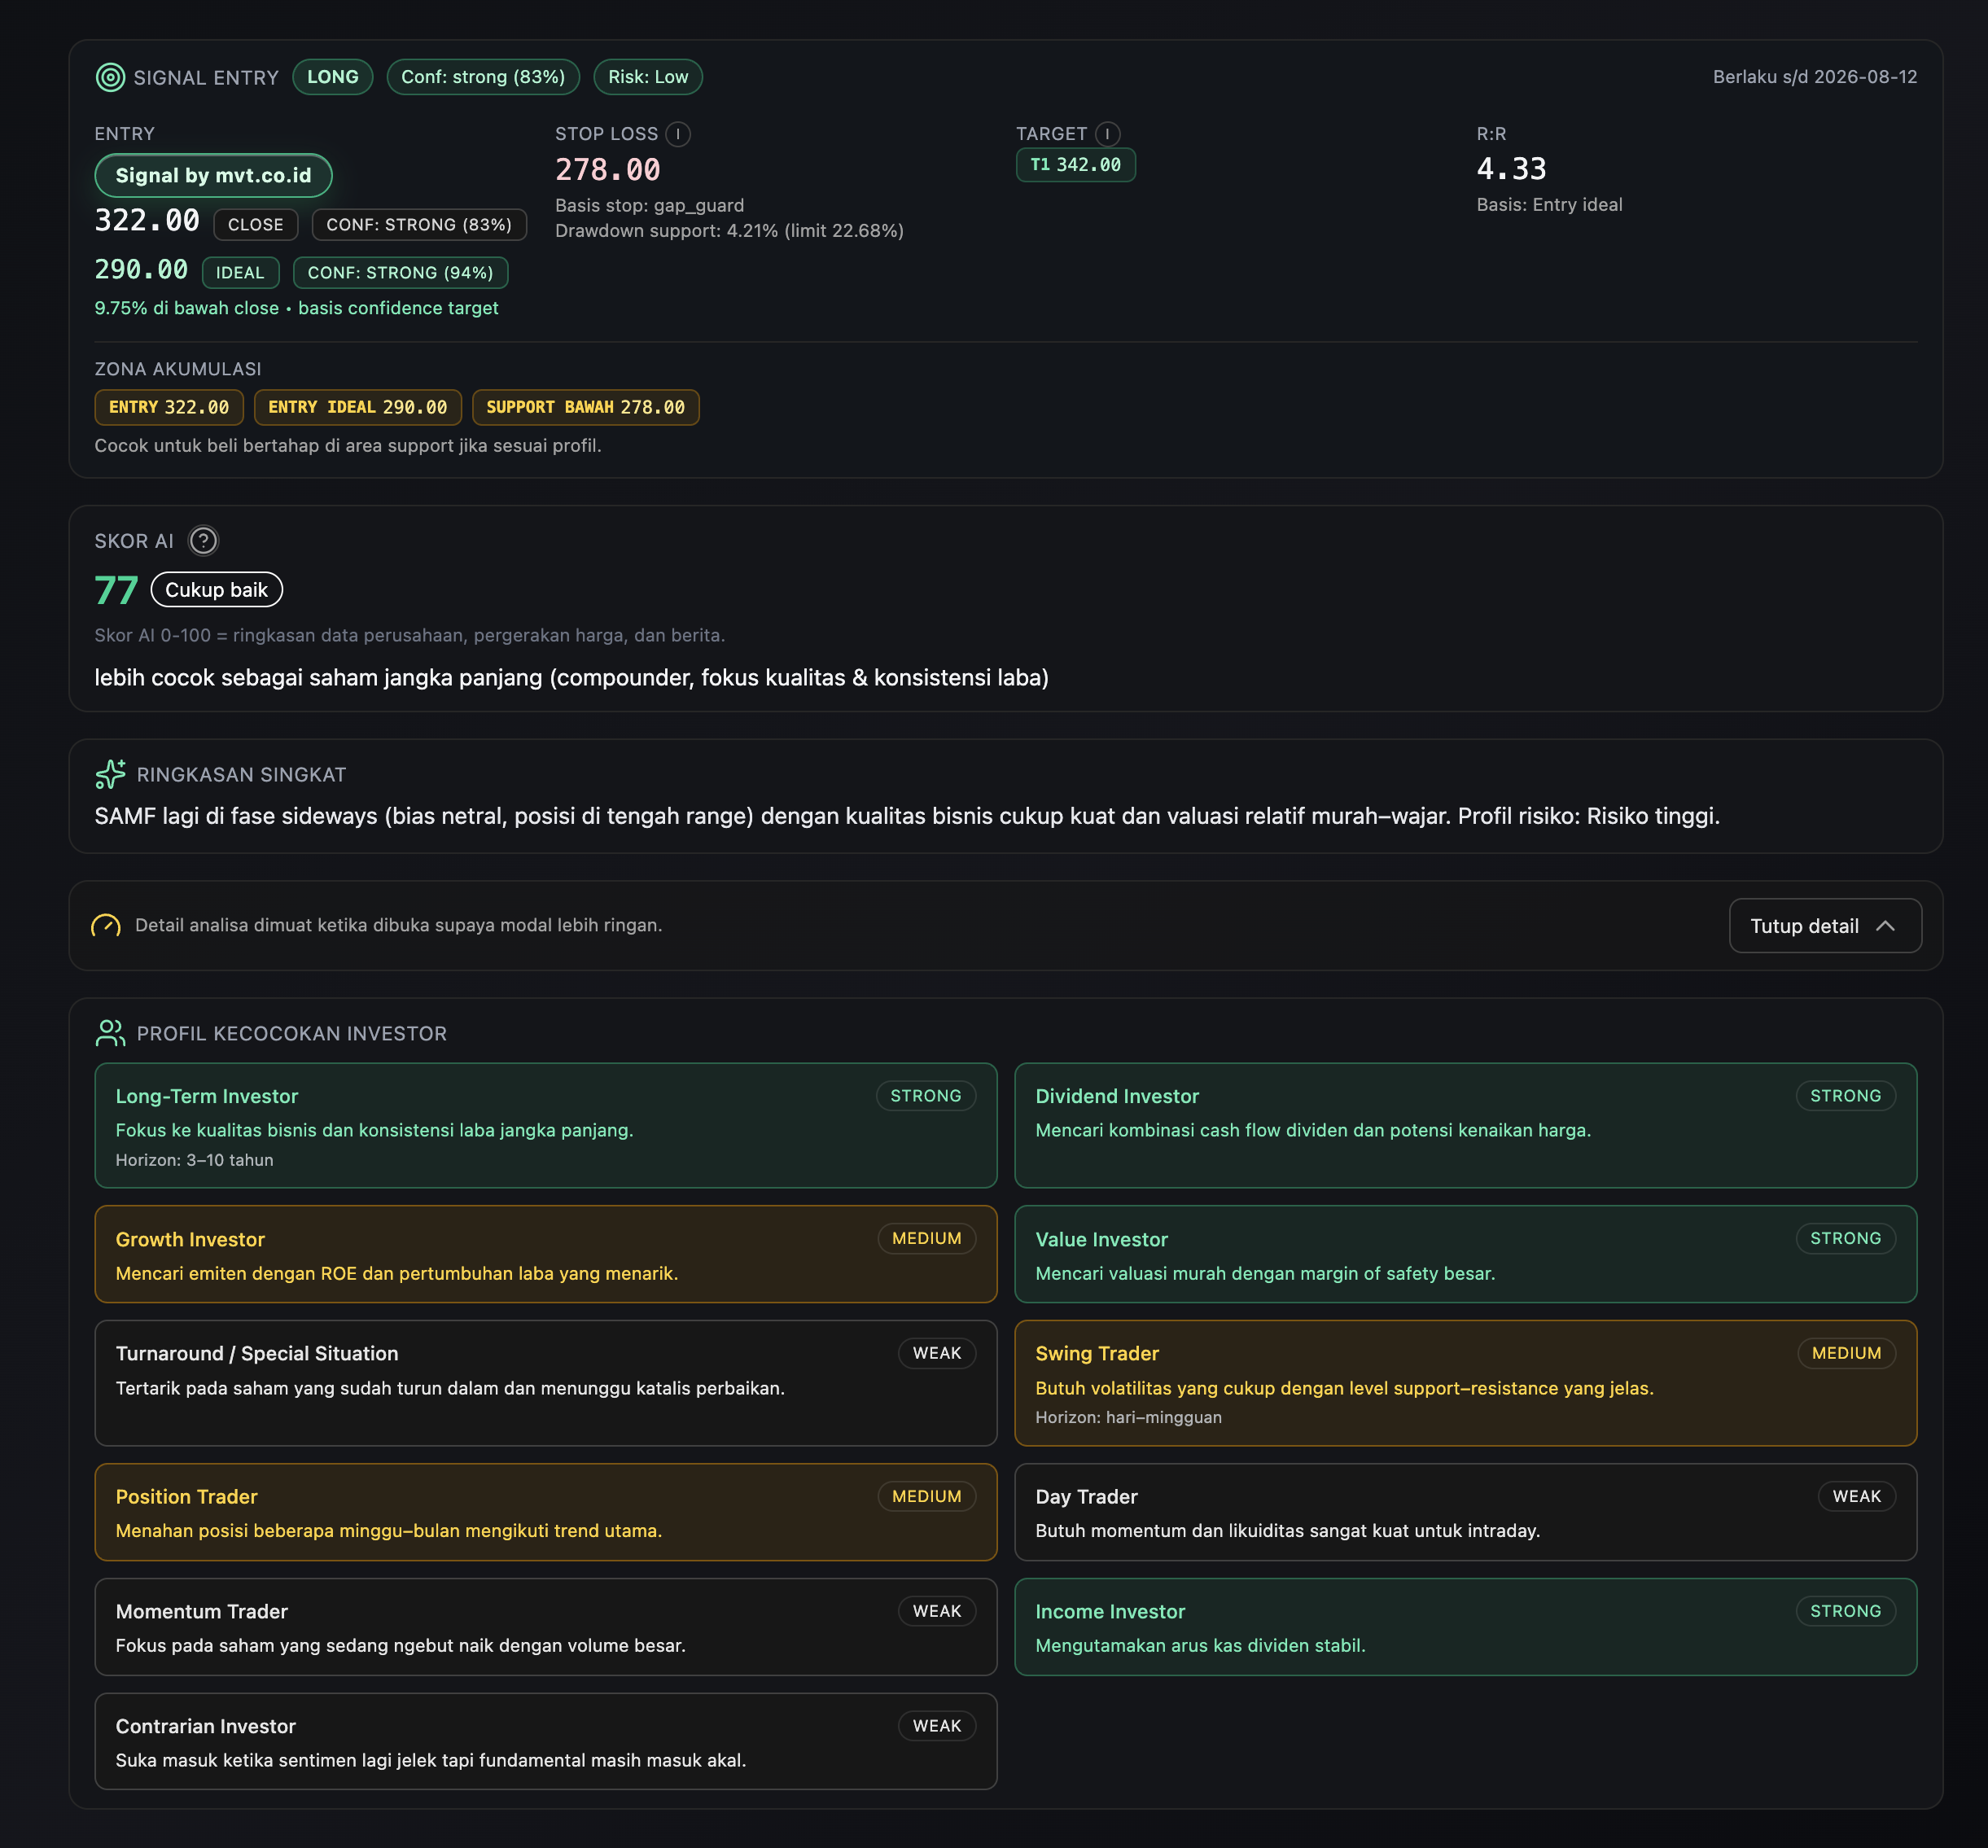Click the Signal by mvt.co.id badge
The image size is (1988, 1848).
pyautogui.click(x=213, y=176)
